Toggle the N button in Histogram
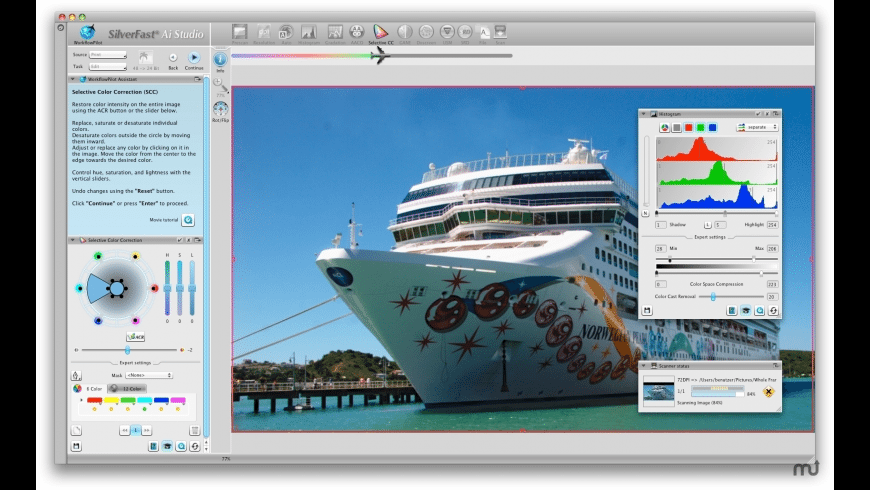The height and width of the screenshot is (490, 870). tap(645, 213)
